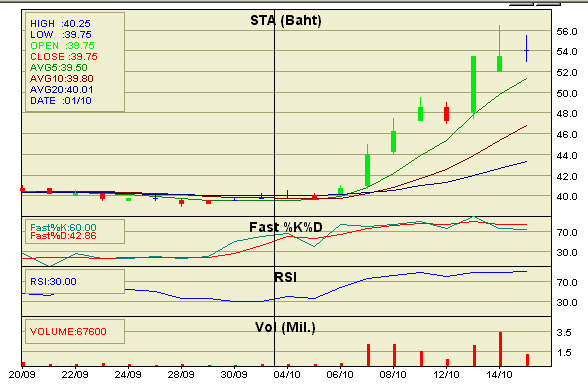Click the 30.0 label in RSI panel

(567, 303)
